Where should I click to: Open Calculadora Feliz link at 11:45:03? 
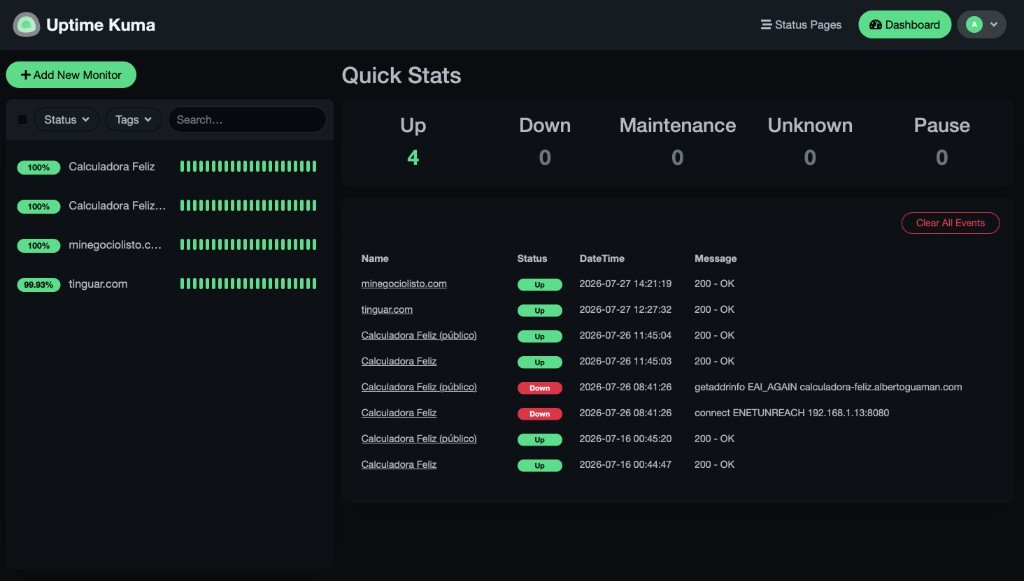(398, 361)
